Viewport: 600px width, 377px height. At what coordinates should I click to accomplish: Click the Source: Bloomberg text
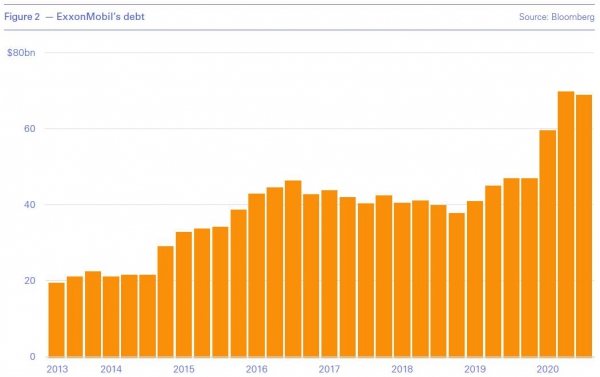point(557,17)
